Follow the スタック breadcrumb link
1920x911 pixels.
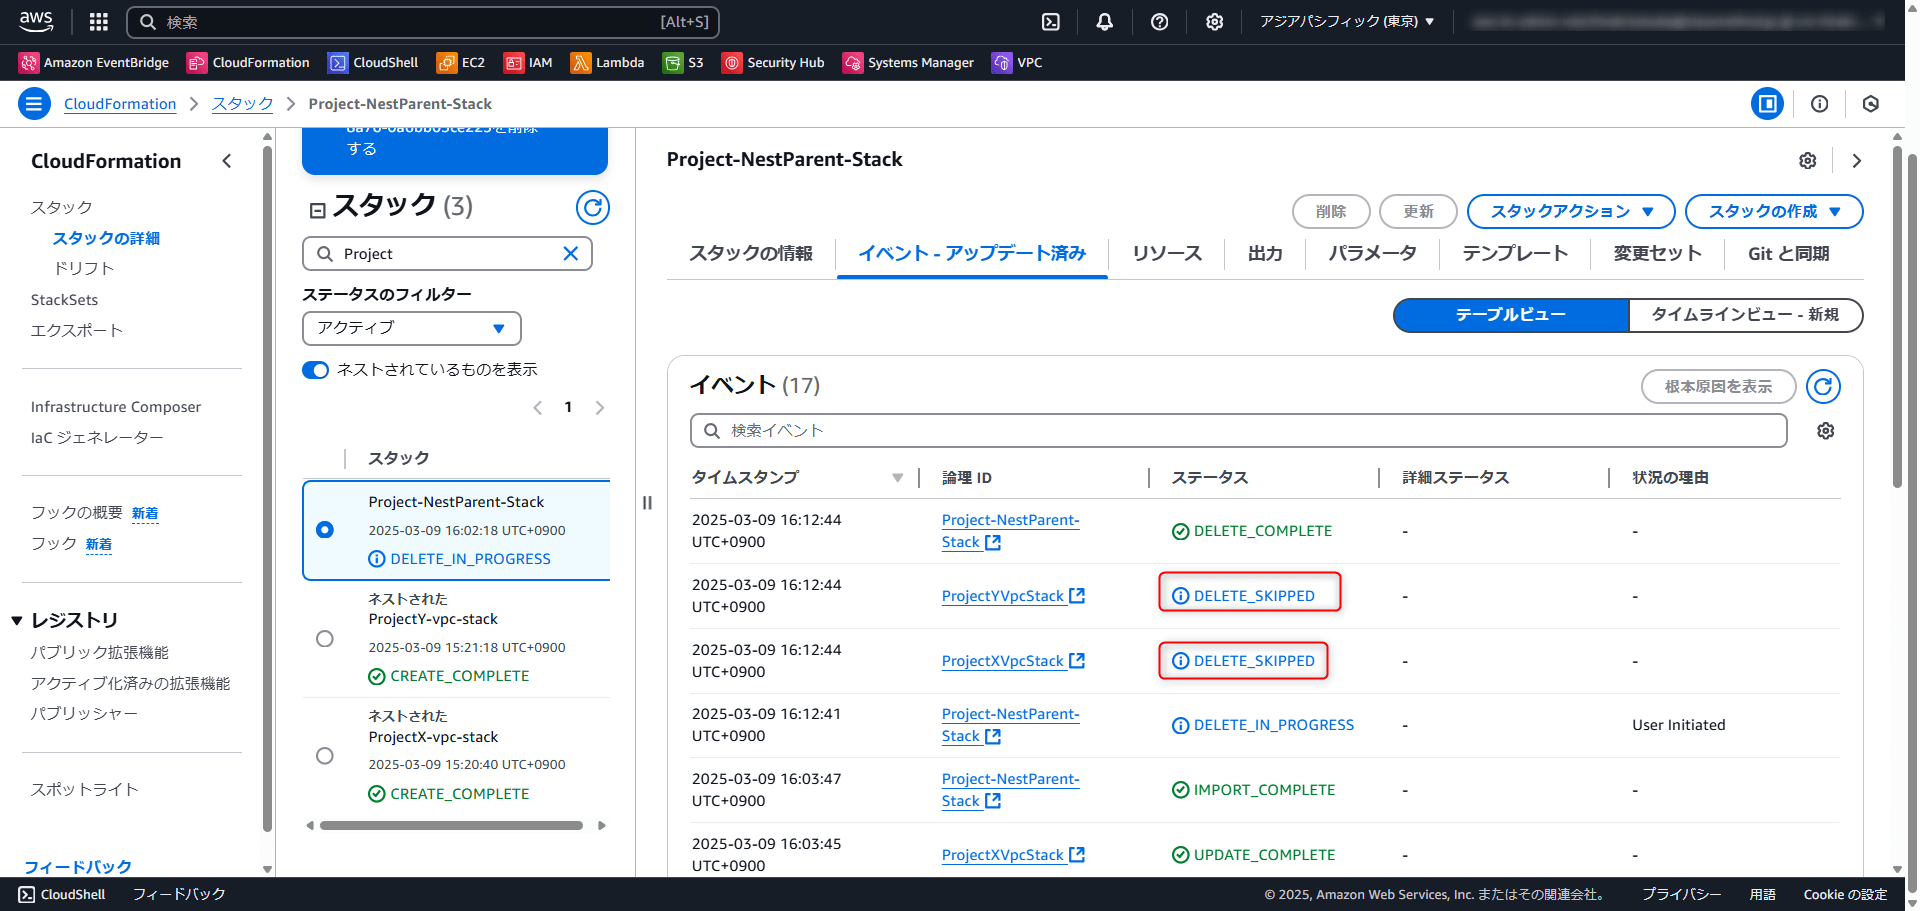click(x=242, y=103)
